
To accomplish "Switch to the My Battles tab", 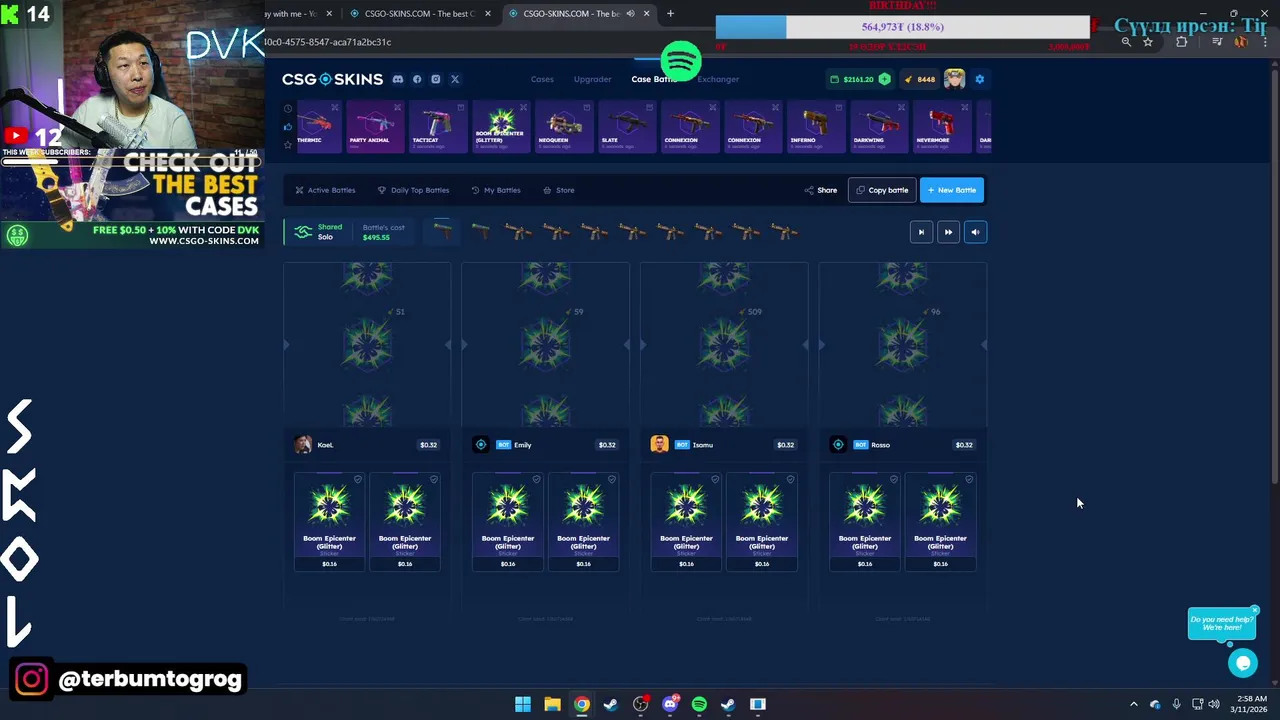I will (496, 190).
